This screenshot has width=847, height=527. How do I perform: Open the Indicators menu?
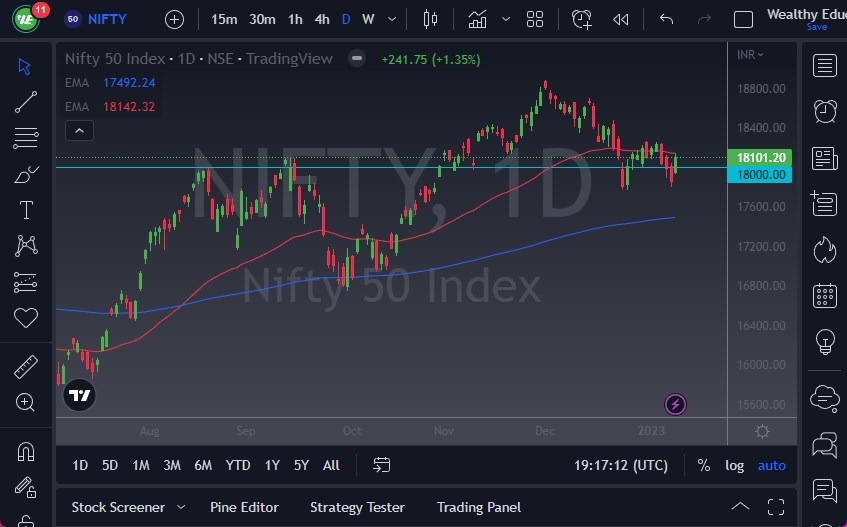[478, 19]
